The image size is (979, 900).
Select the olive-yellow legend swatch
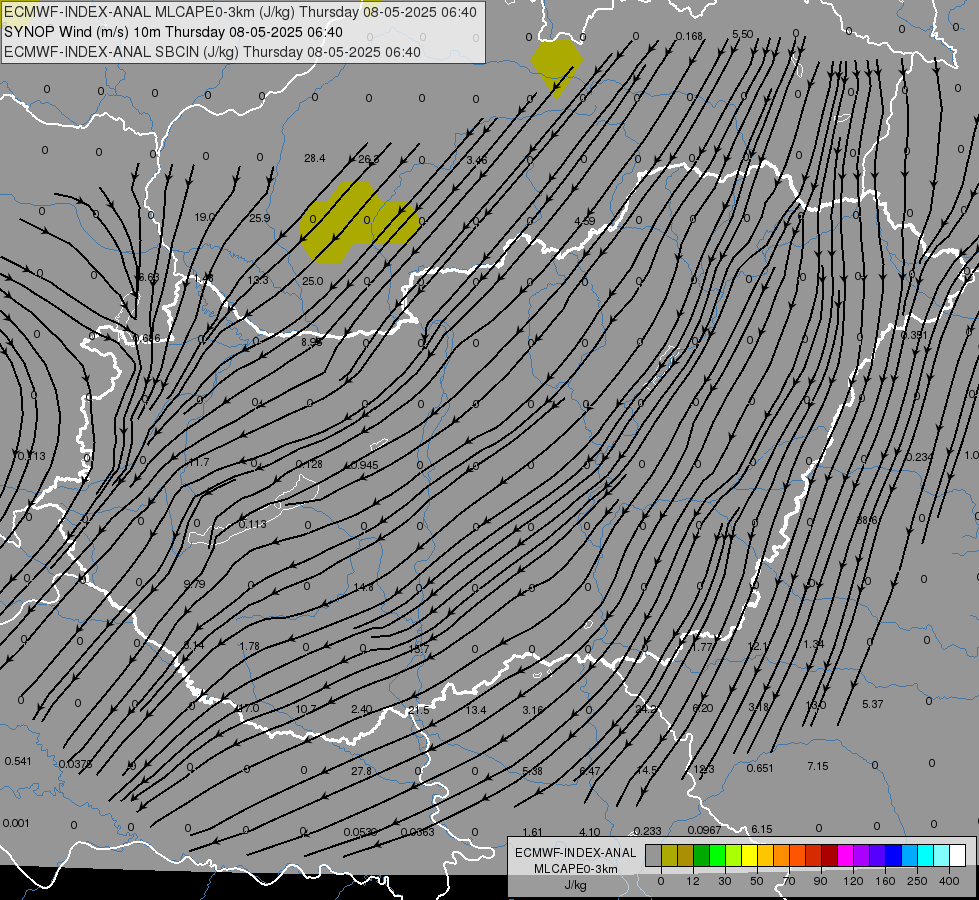point(669,856)
